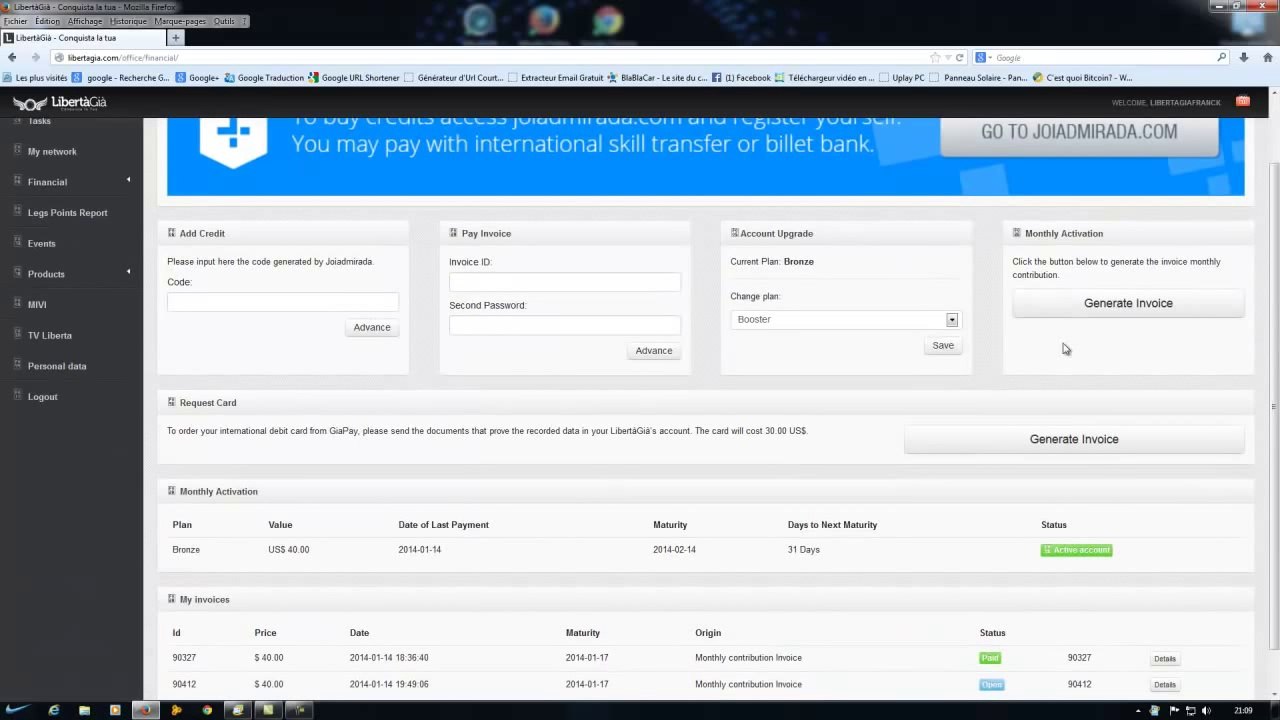Click Advance under Pay Invoice
Viewport: 1280px width, 720px height.
654,350
